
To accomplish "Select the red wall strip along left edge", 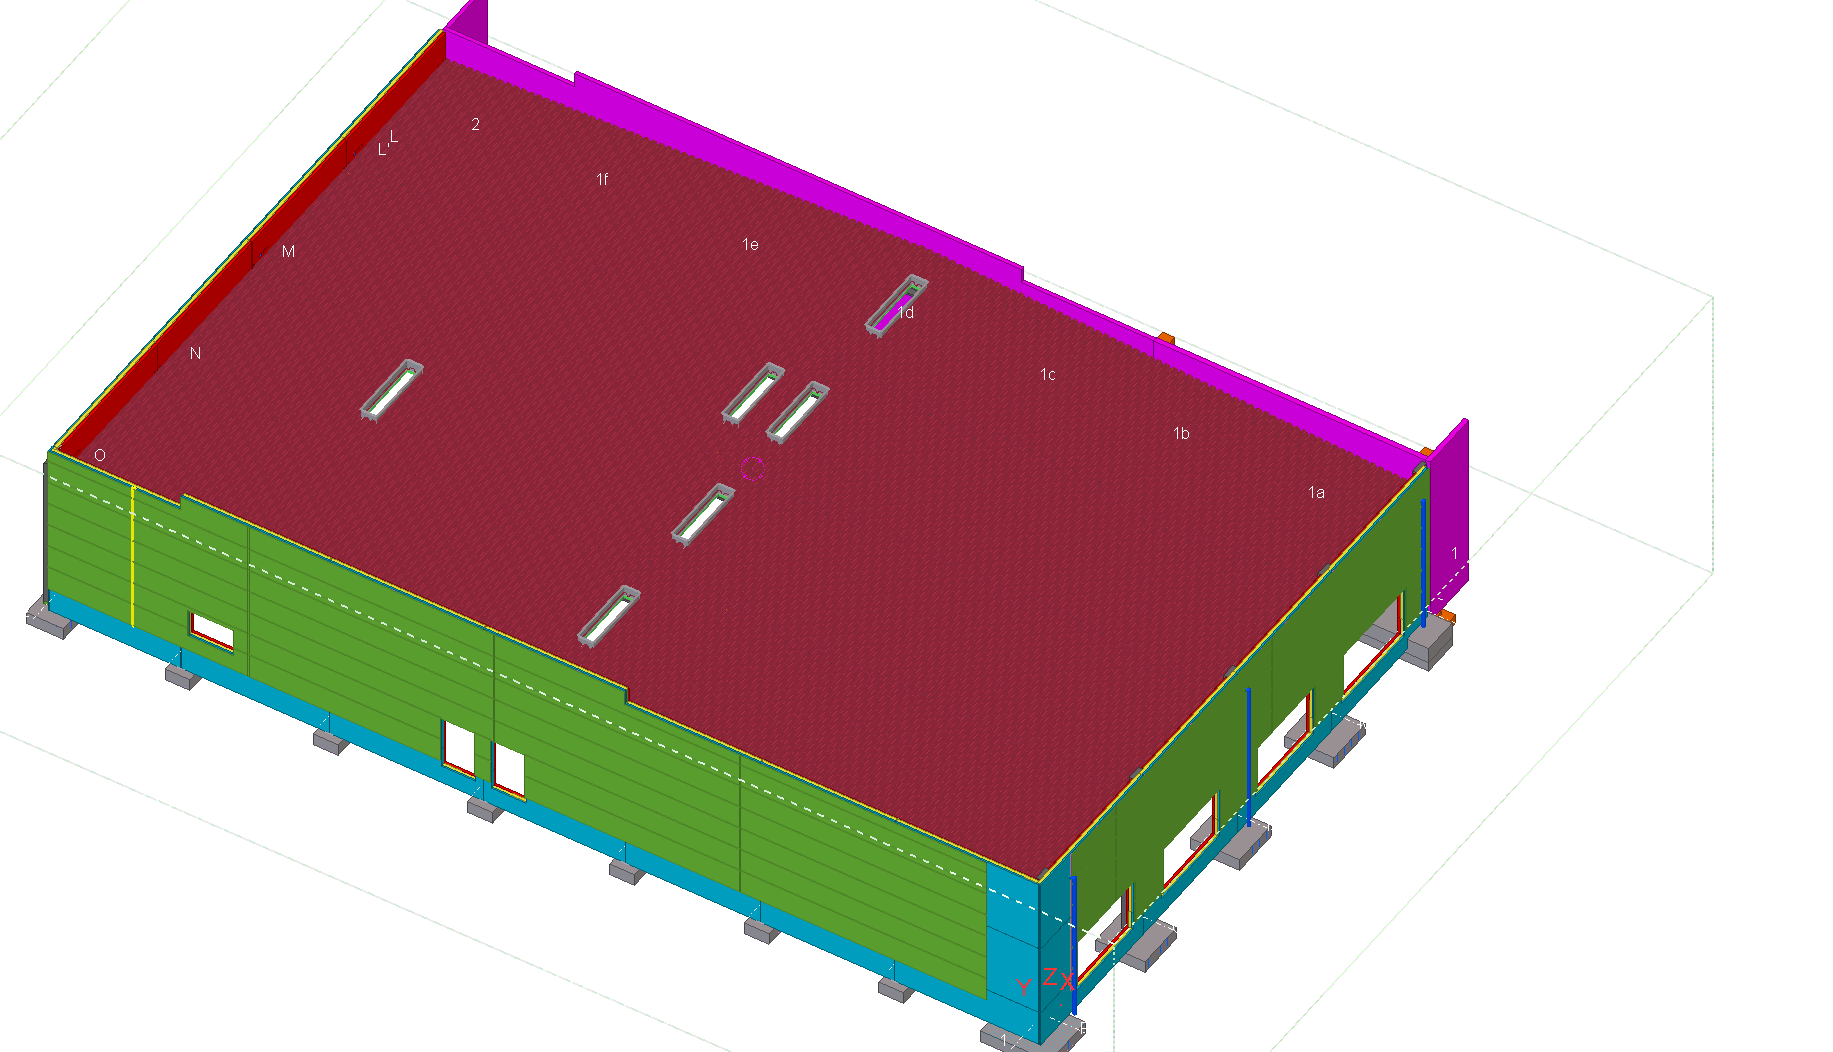I will (x=250, y=250).
